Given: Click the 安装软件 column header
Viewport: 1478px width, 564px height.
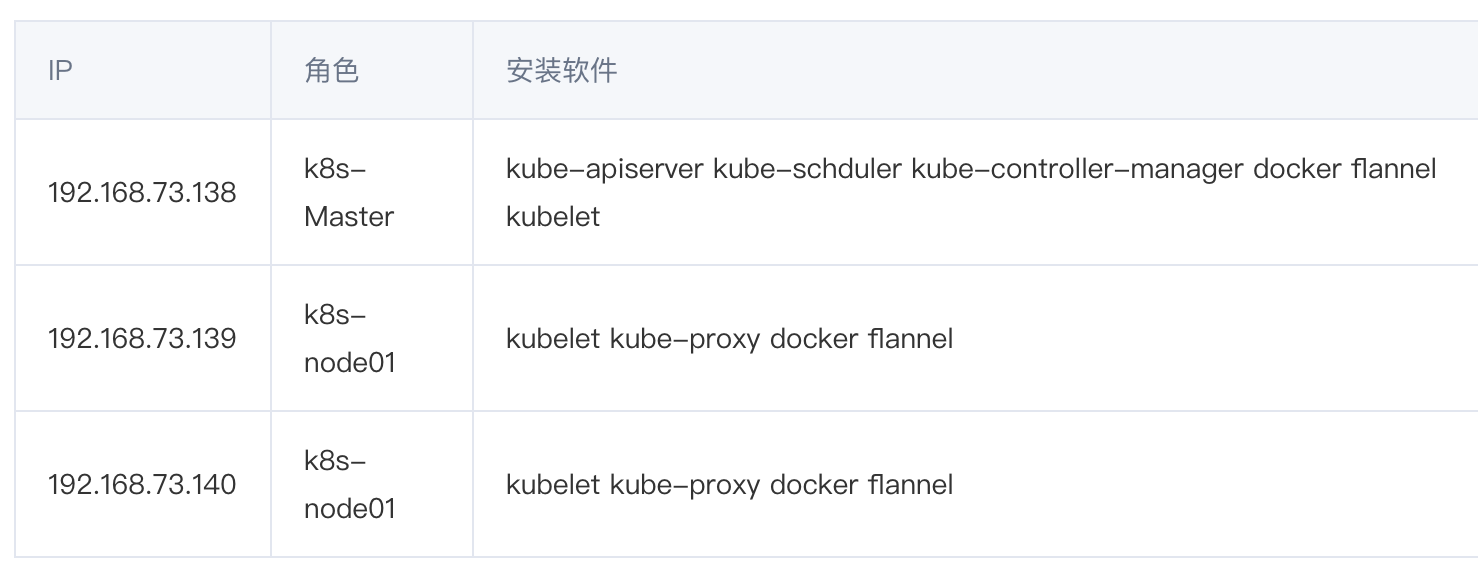Looking at the screenshot, I should pos(562,71).
